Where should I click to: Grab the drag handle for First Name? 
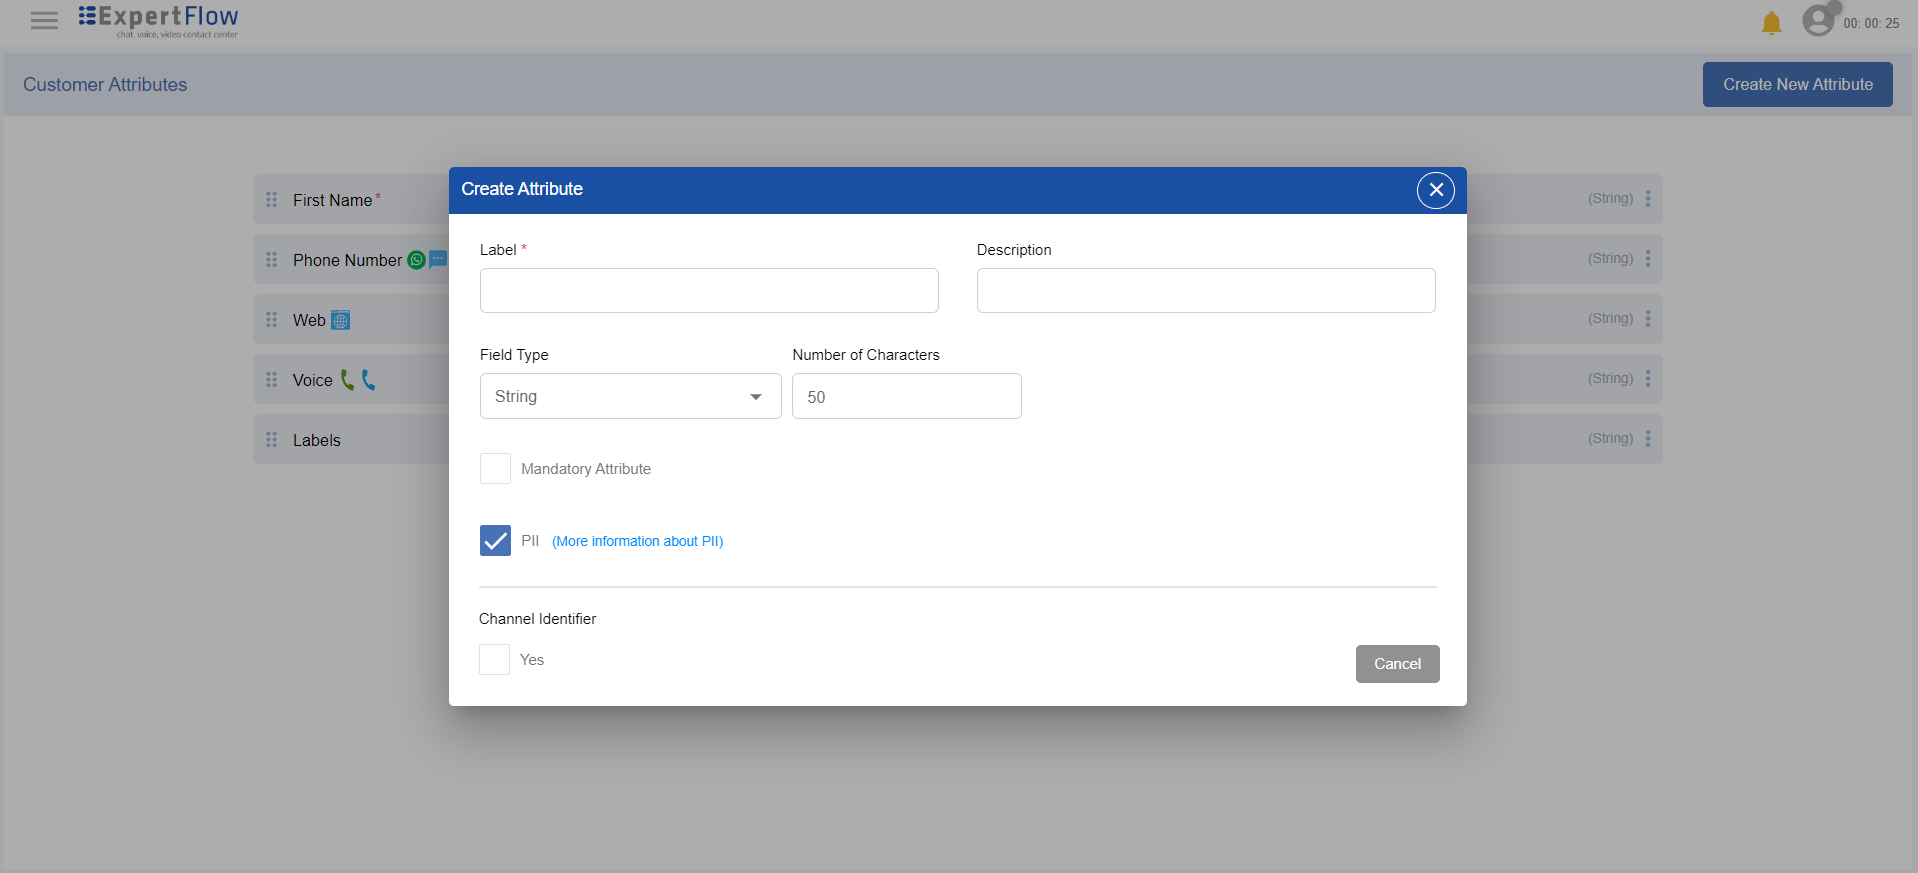[272, 200]
